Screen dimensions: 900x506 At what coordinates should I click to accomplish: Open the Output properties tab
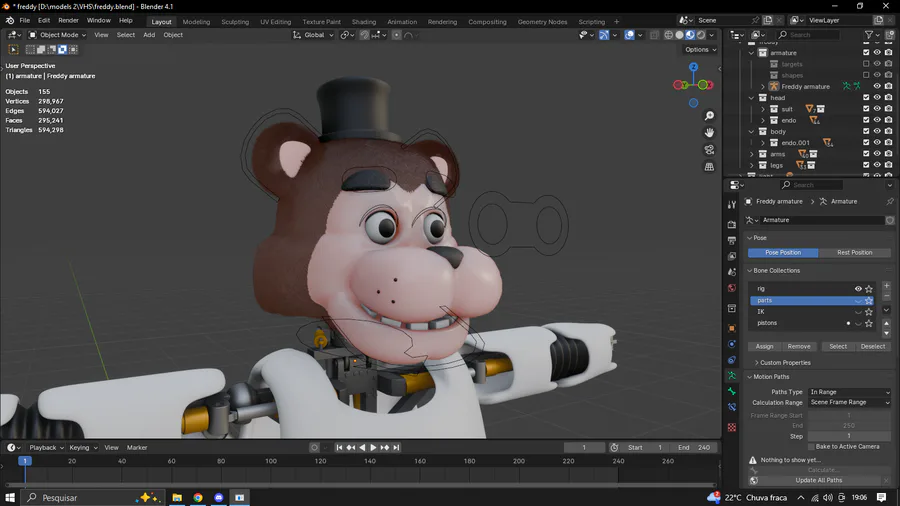732,240
